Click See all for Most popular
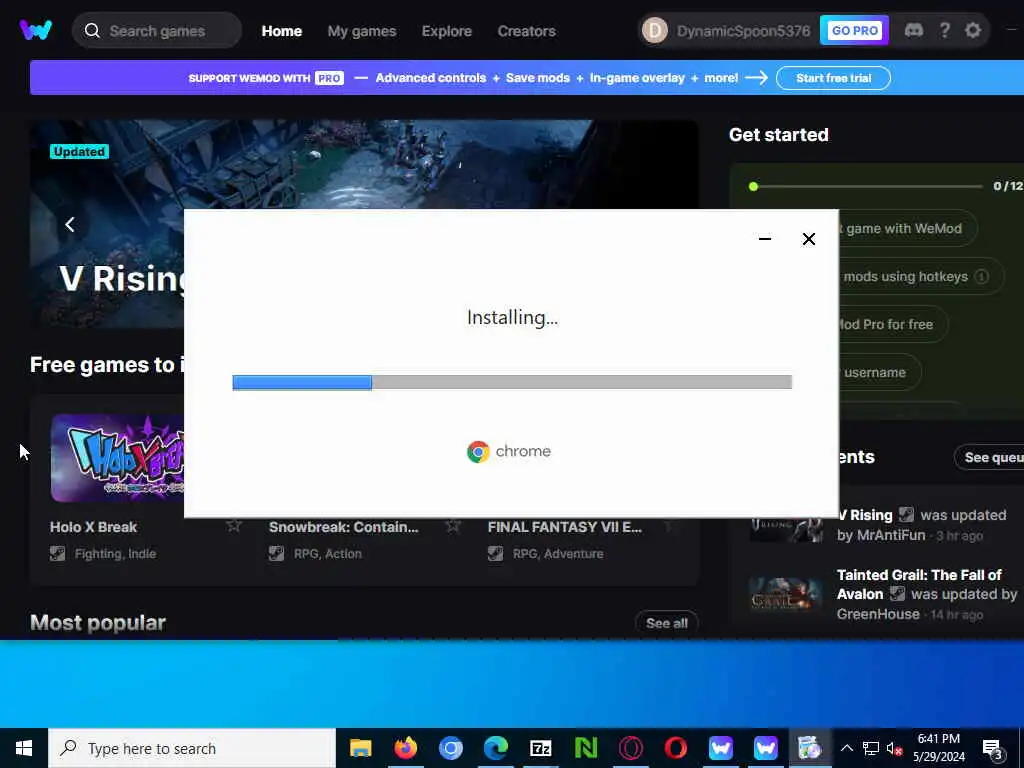 (x=666, y=623)
